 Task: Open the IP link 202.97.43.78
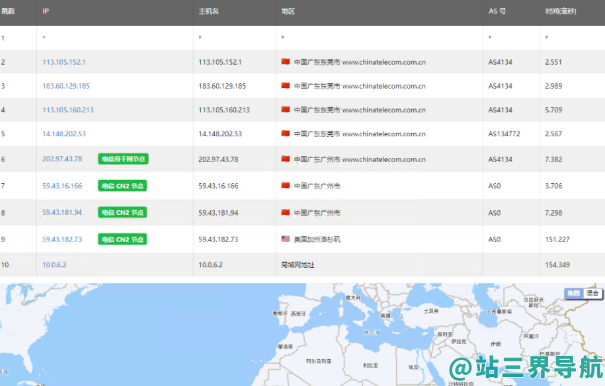(62, 159)
